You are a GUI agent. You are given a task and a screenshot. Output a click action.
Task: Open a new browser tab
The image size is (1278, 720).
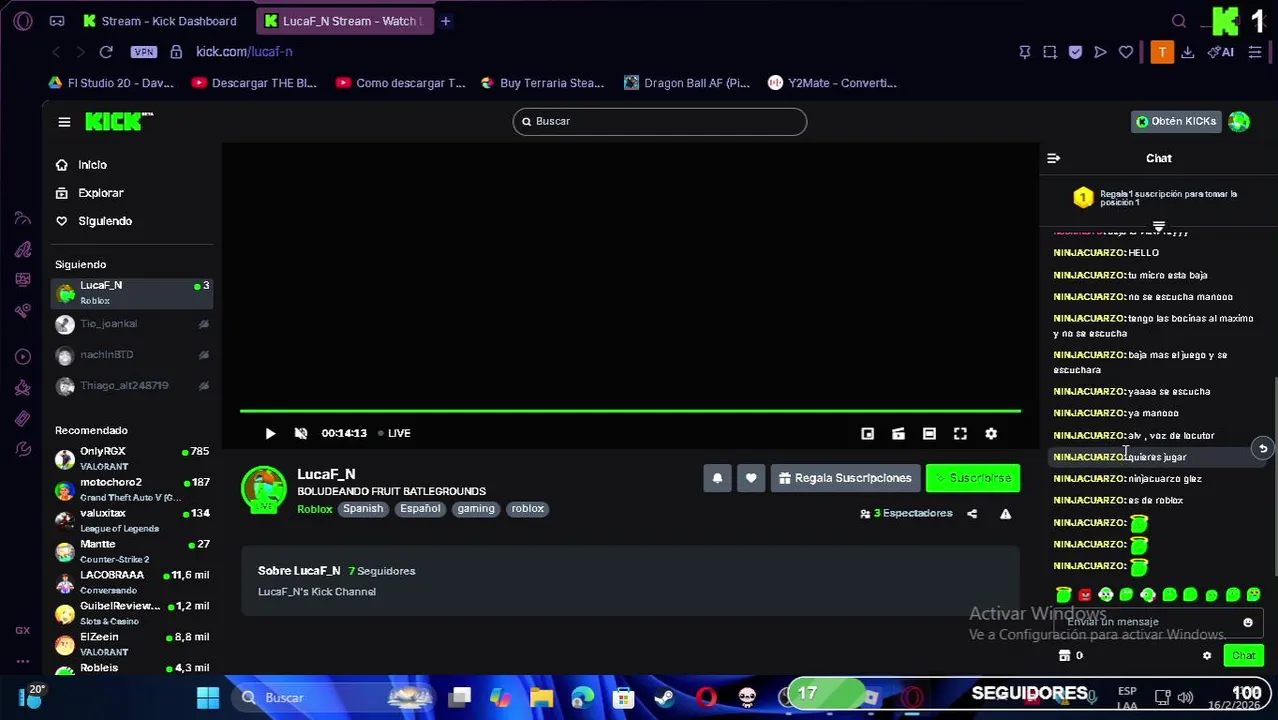coord(446,21)
